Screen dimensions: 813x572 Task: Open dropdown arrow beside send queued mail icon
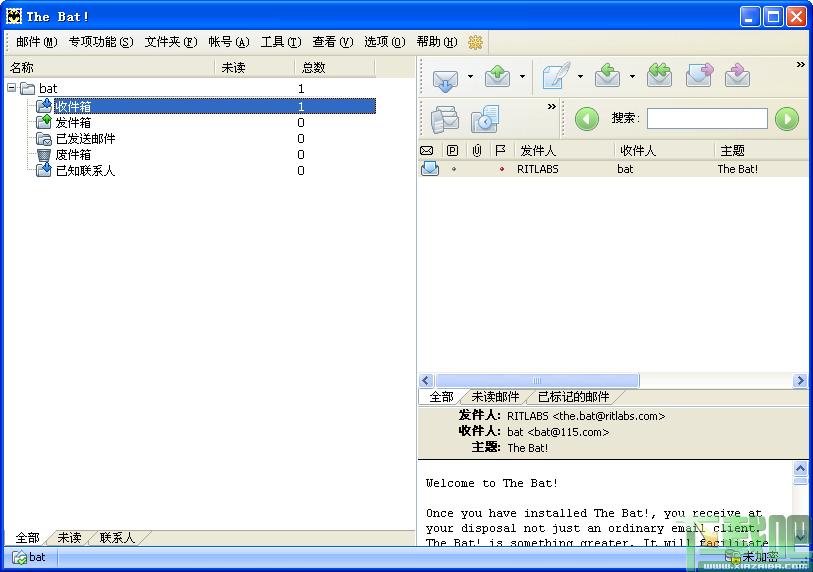point(522,77)
